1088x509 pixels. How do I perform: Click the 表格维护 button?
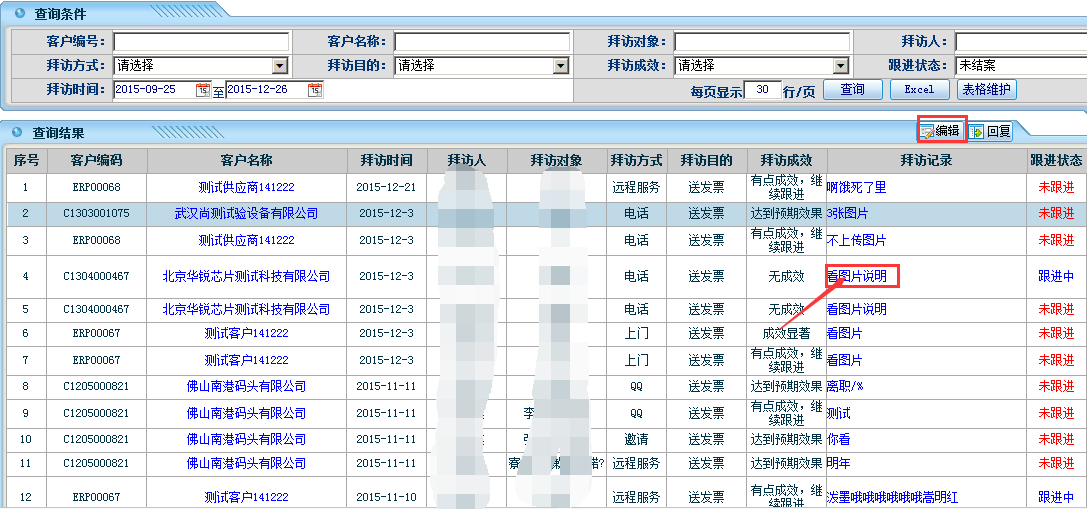click(986, 89)
